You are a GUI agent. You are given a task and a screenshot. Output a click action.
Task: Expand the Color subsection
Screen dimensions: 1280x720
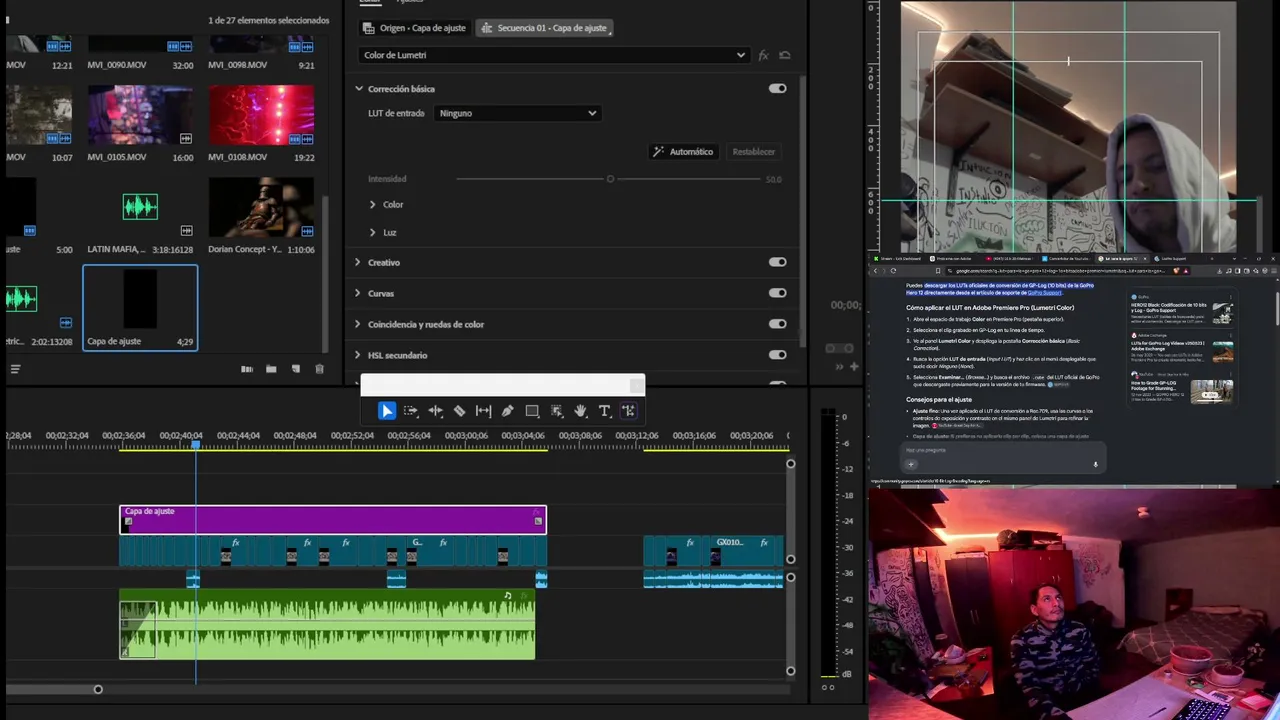372,204
